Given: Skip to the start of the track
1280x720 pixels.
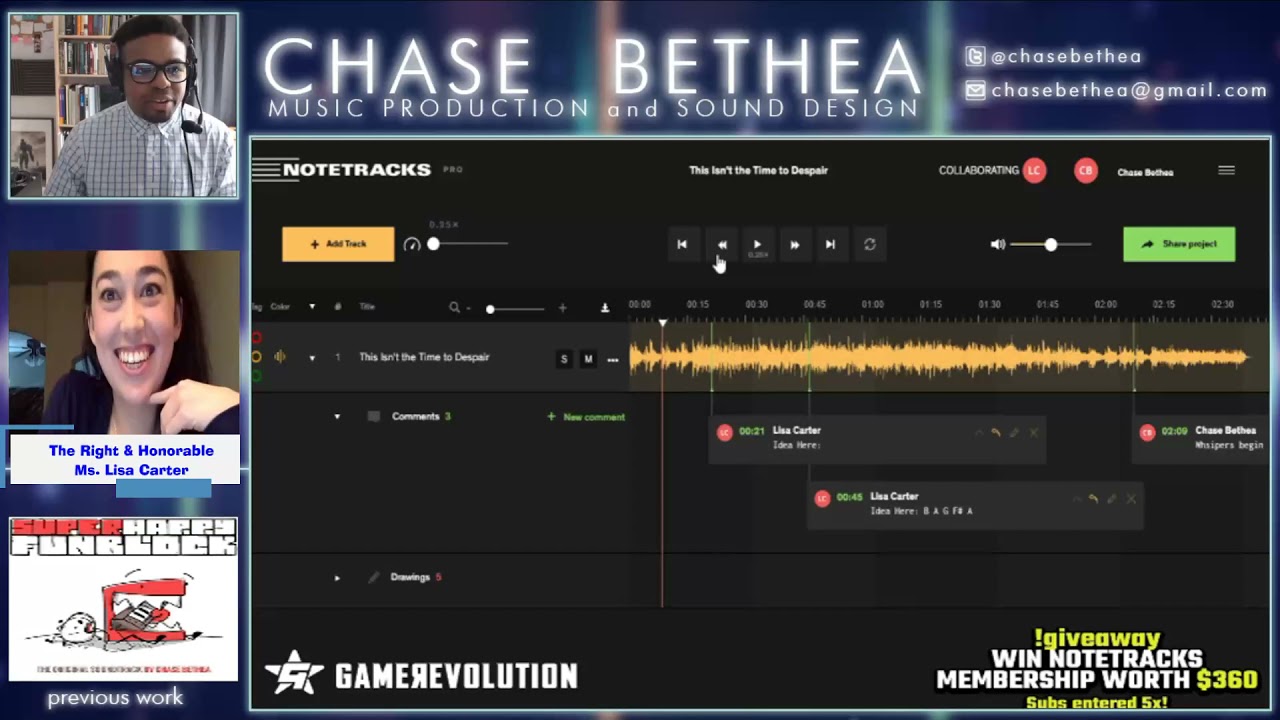Looking at the screenshot, I should pyautogui.click(x=682, y=244).
